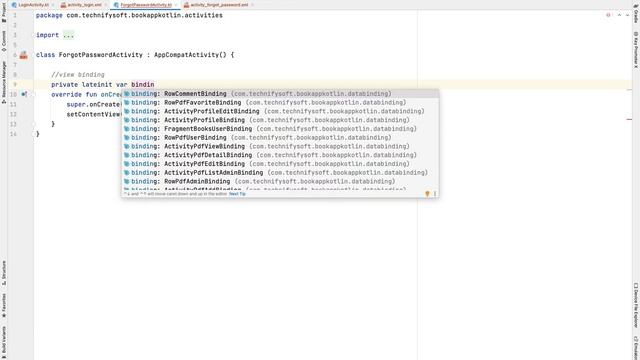Screen dimensions: 640x360
Task: Choose ActivityPdfViewBinding completion suggestion
Action: pyautogui.click(x=280, y=147)
